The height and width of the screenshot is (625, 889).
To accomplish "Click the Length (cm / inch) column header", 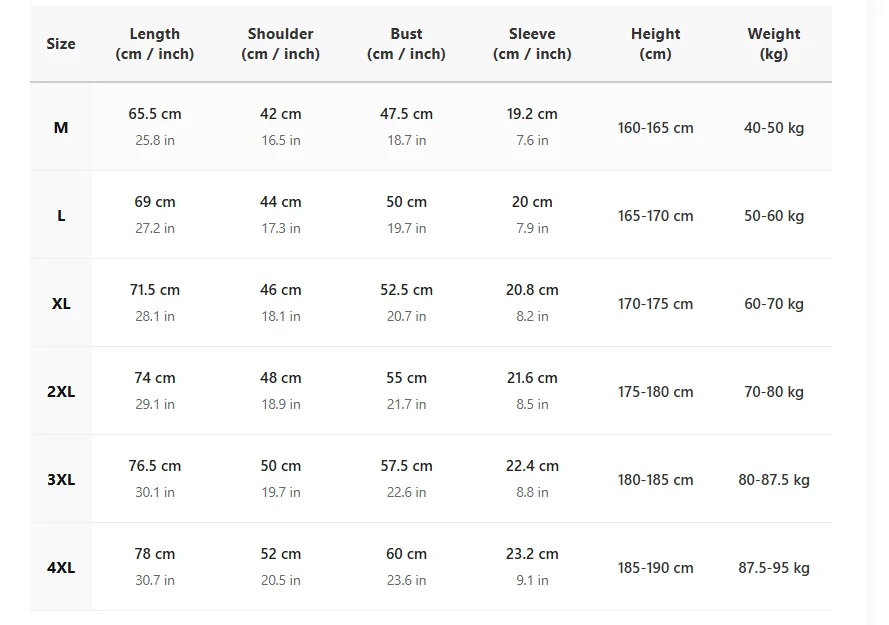I will click(x=155, y=44).
